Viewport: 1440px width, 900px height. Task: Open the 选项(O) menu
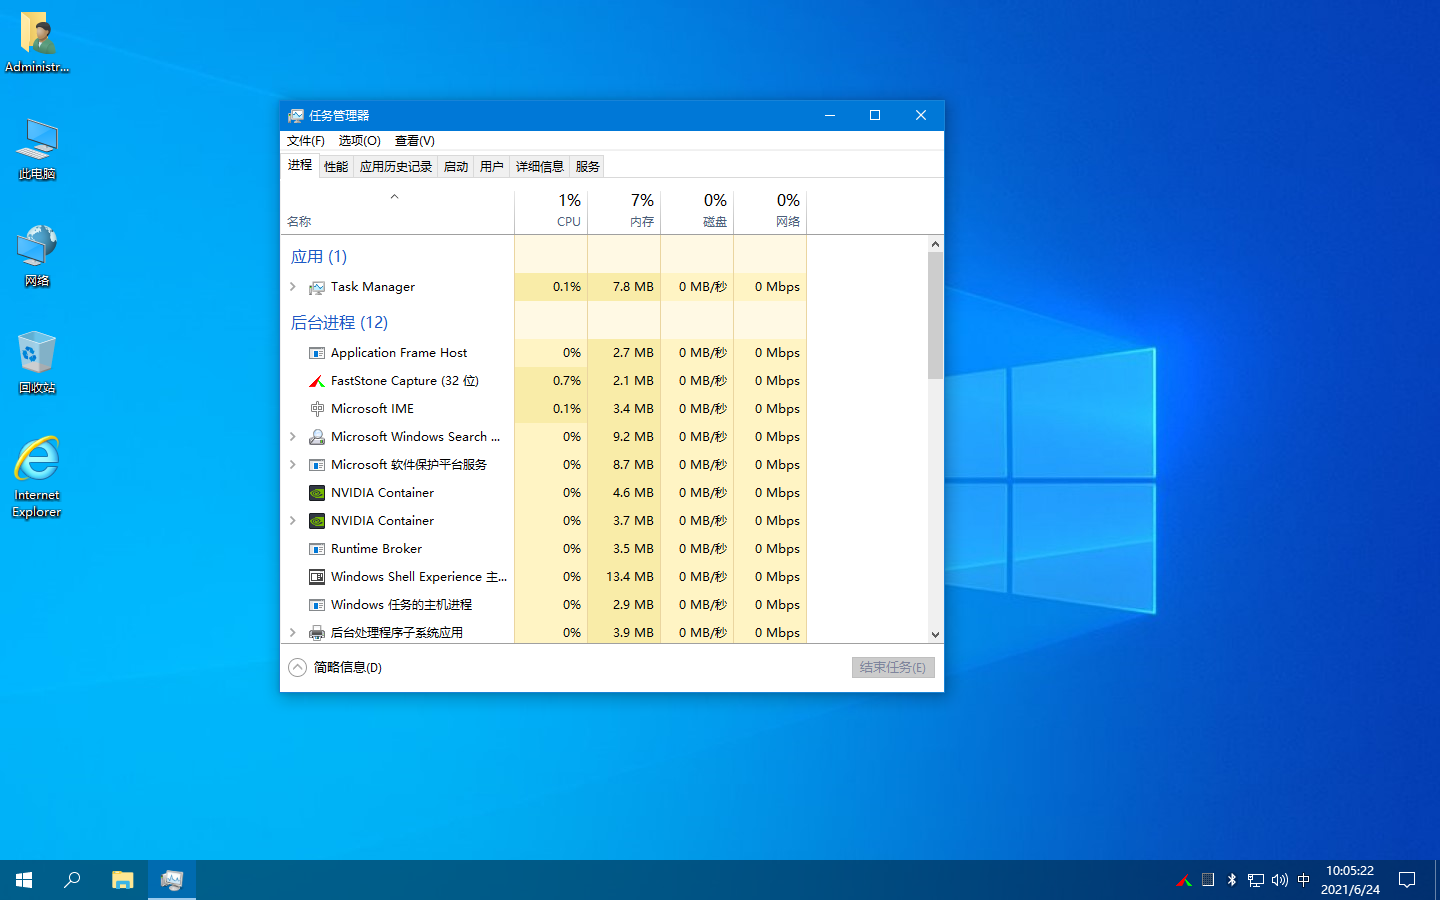(360, 141)
